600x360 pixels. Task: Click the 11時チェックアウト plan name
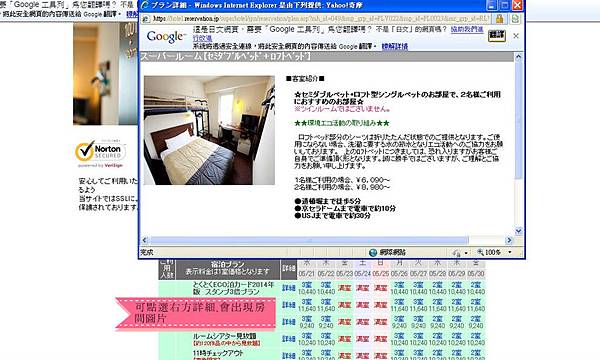218,353
